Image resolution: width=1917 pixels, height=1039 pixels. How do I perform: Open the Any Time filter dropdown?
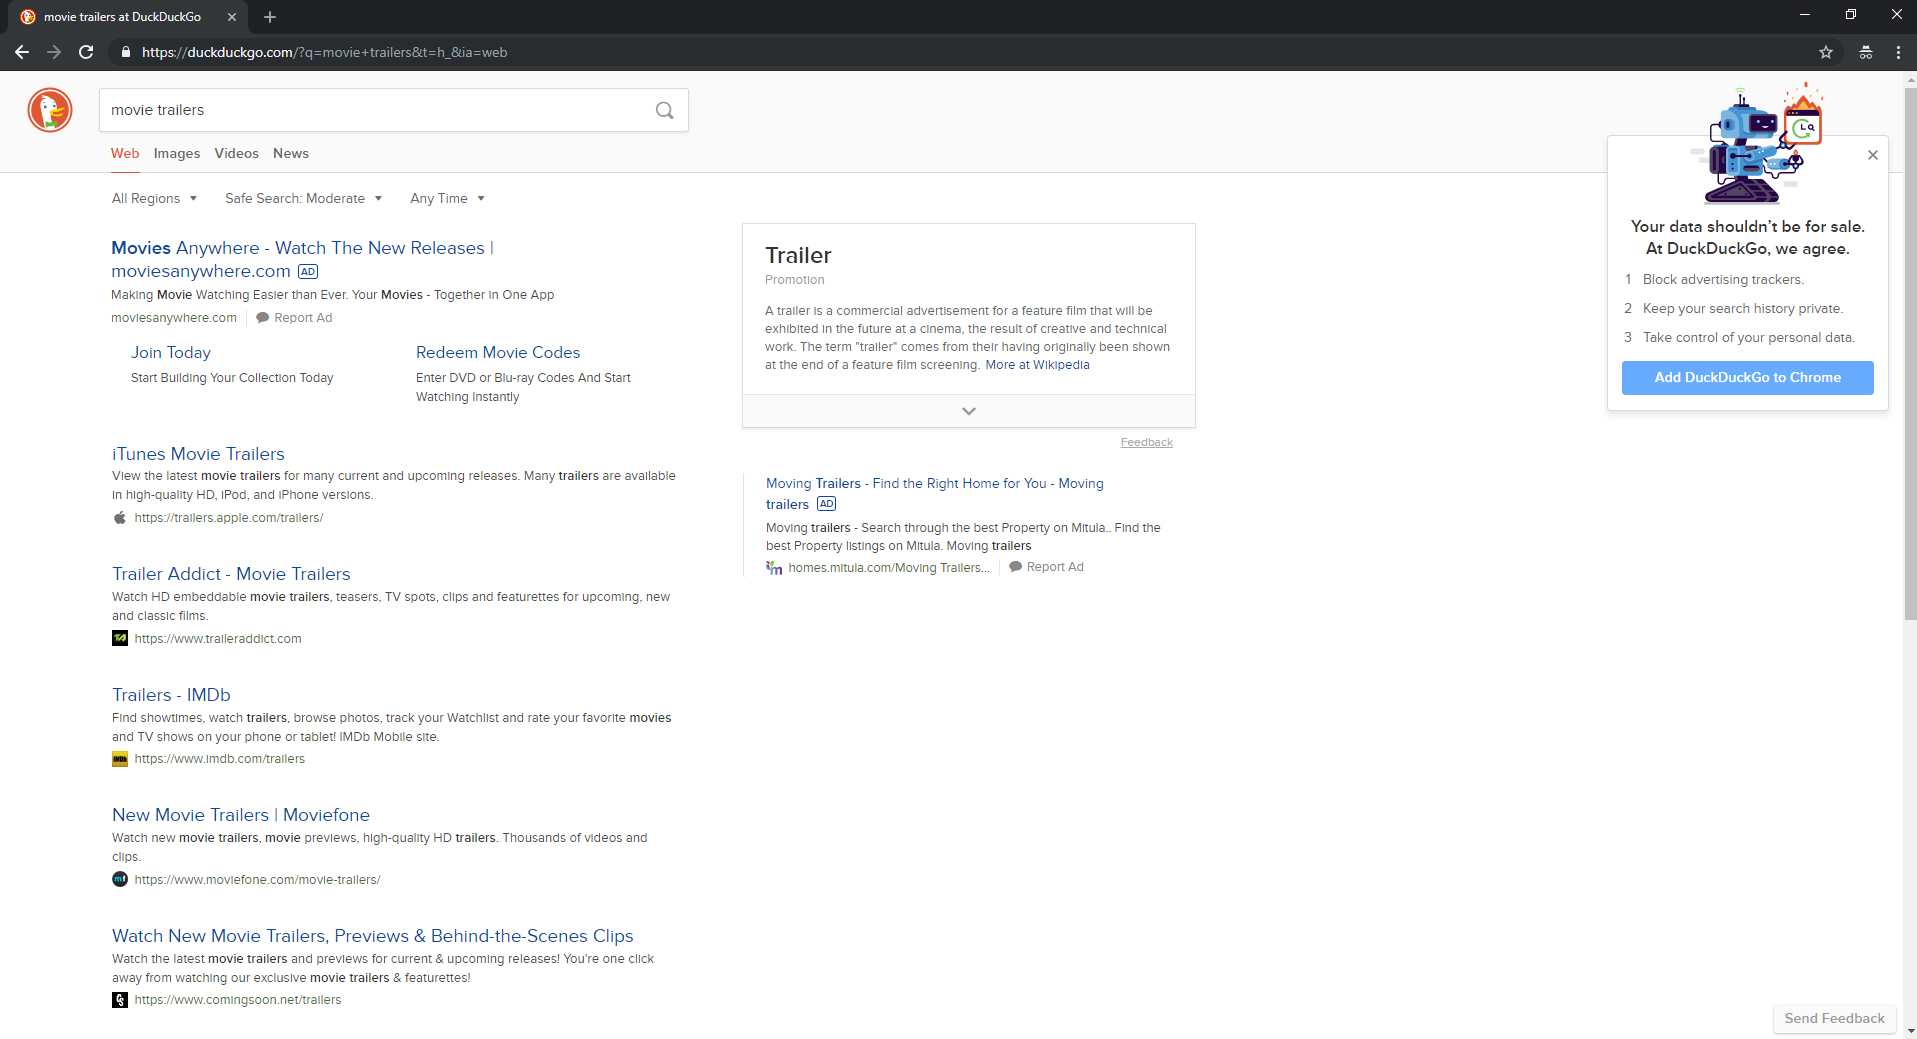446,198
